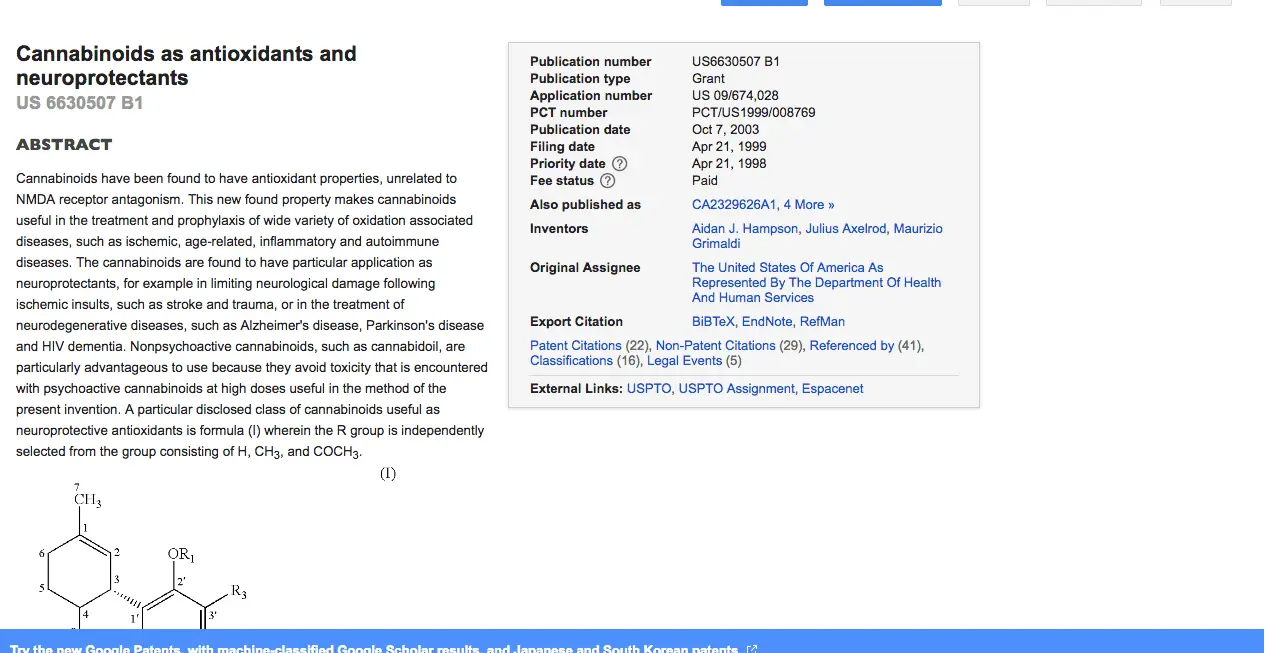Open inventor Julius Axelrod's link
Viewport: 1265px width, 653px height.
pos(845,229)
